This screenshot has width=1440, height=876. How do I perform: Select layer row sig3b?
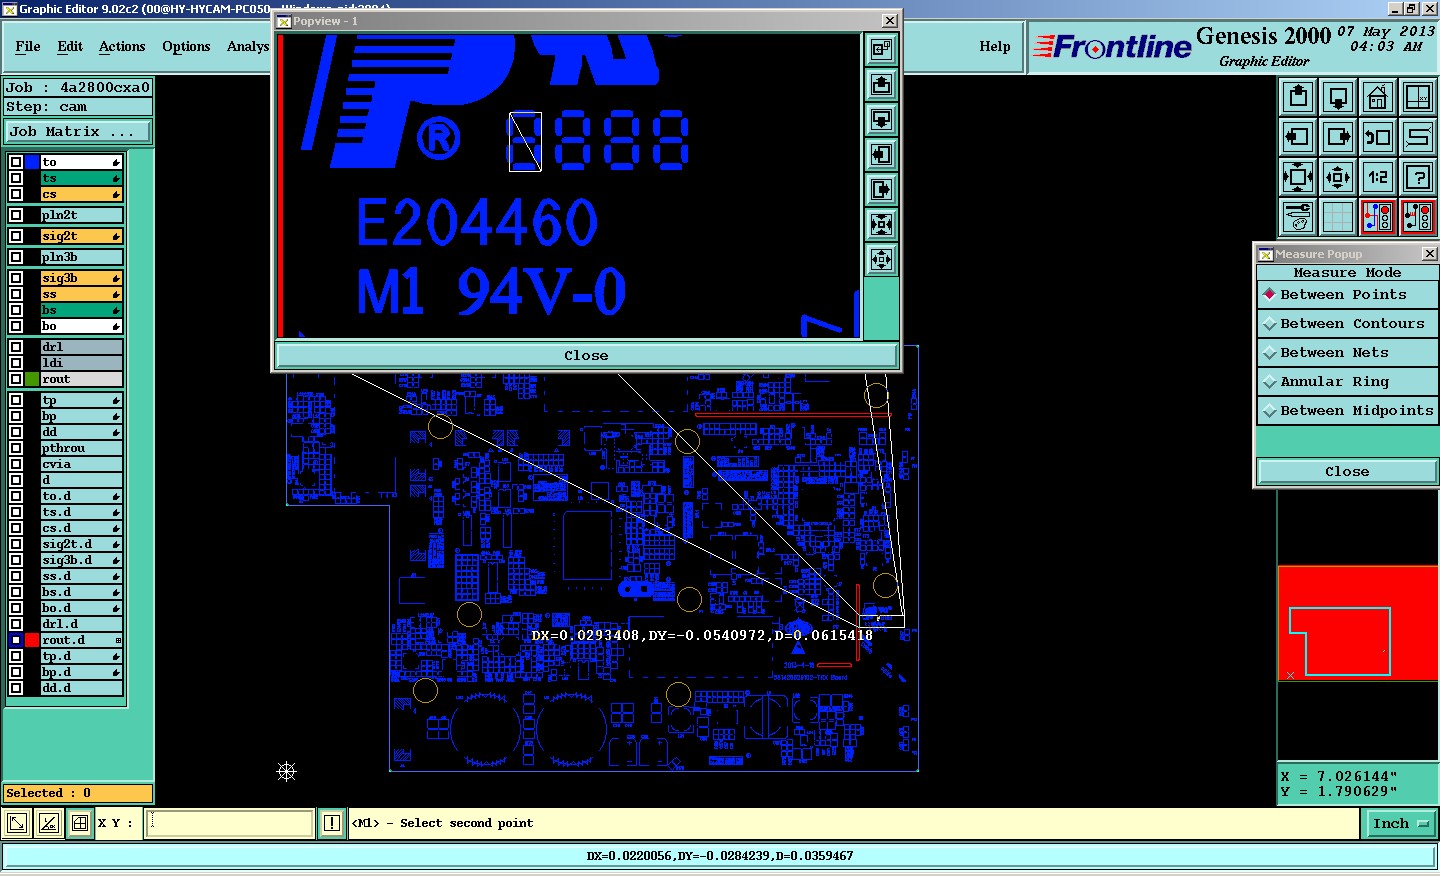[x=81, y=278]
